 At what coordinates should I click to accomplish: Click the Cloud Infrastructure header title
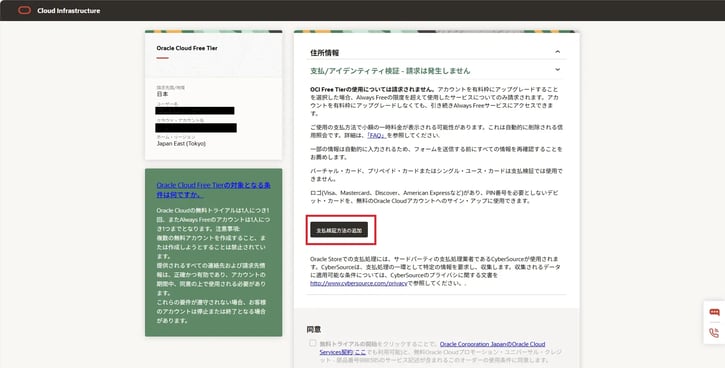(68, 11)
